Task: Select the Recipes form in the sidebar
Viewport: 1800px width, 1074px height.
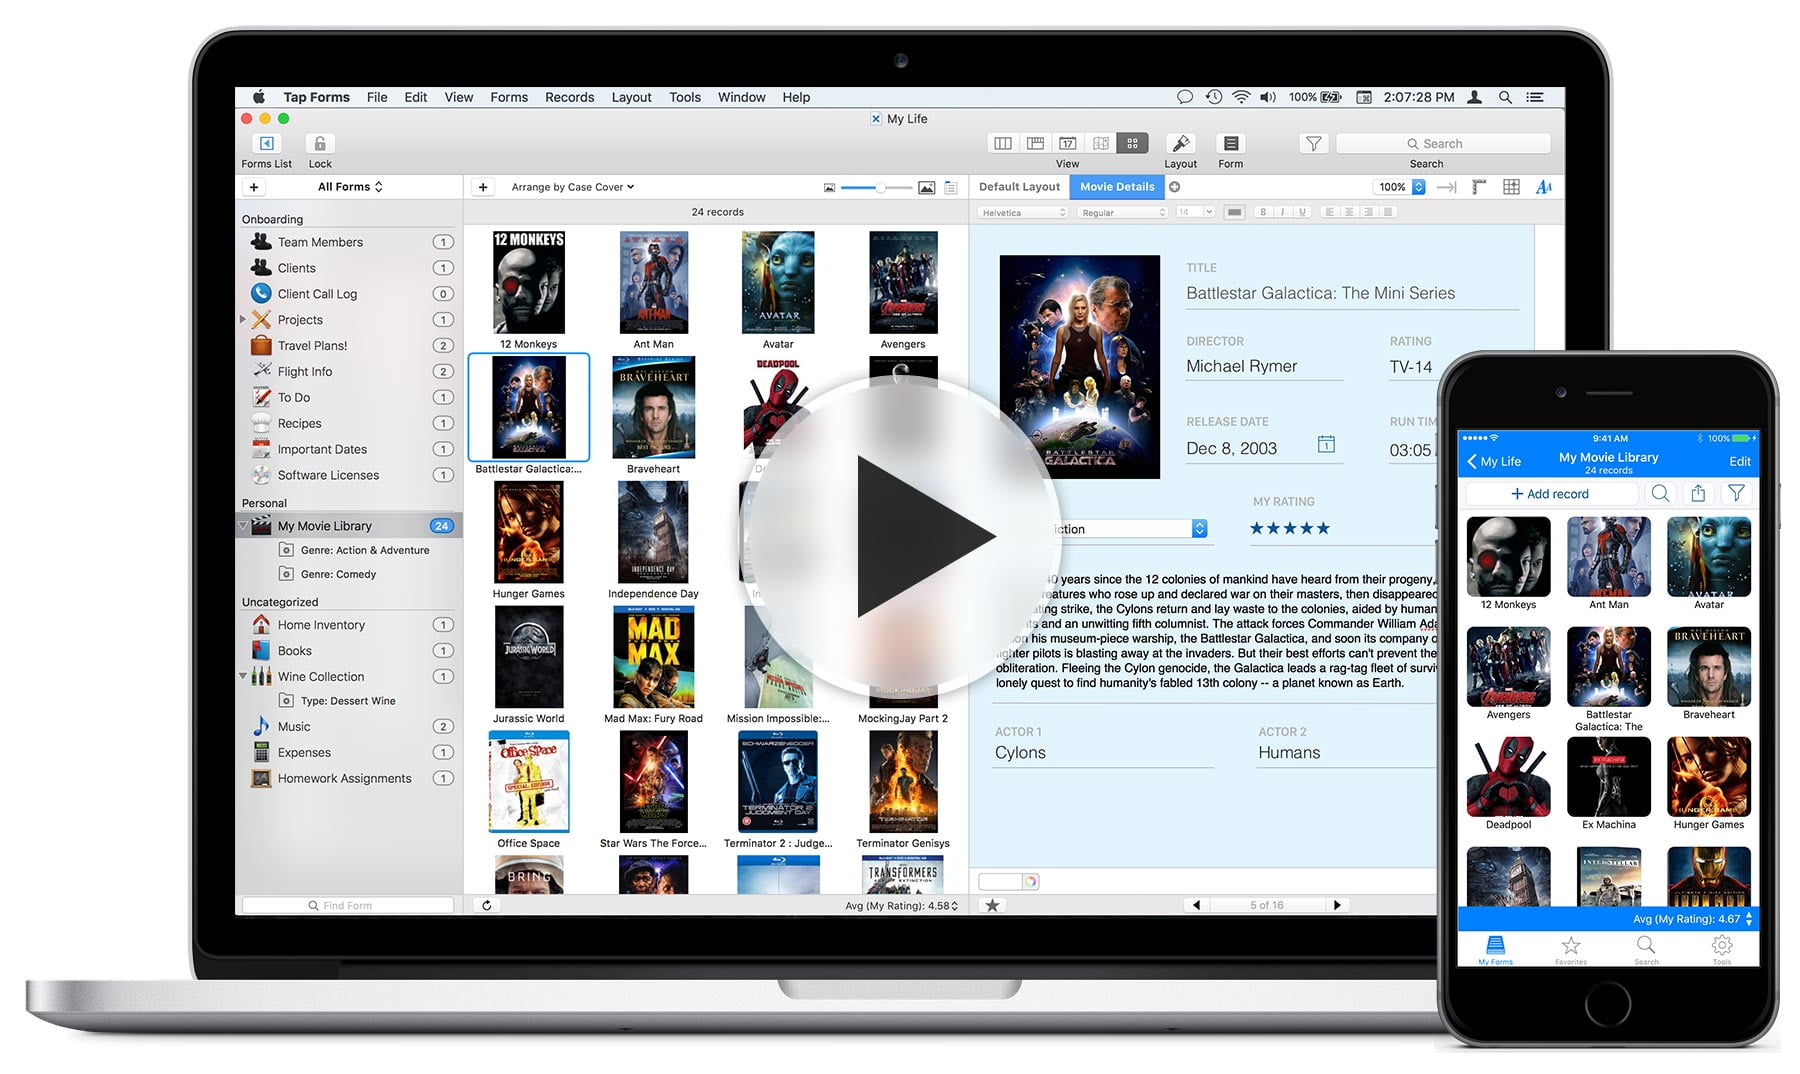Action: tap(298, 423)
